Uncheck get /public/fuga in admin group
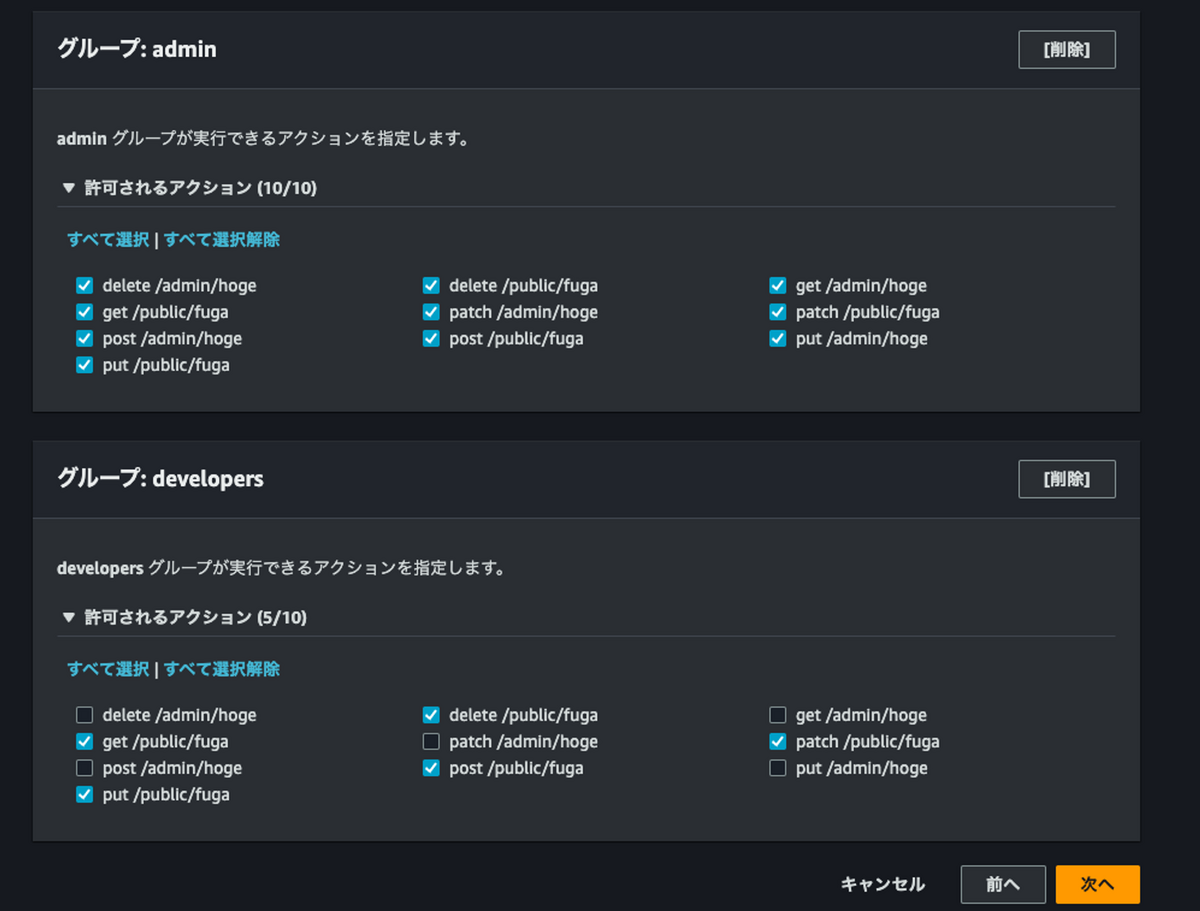 pyautogui.click(x=84, y=312)
